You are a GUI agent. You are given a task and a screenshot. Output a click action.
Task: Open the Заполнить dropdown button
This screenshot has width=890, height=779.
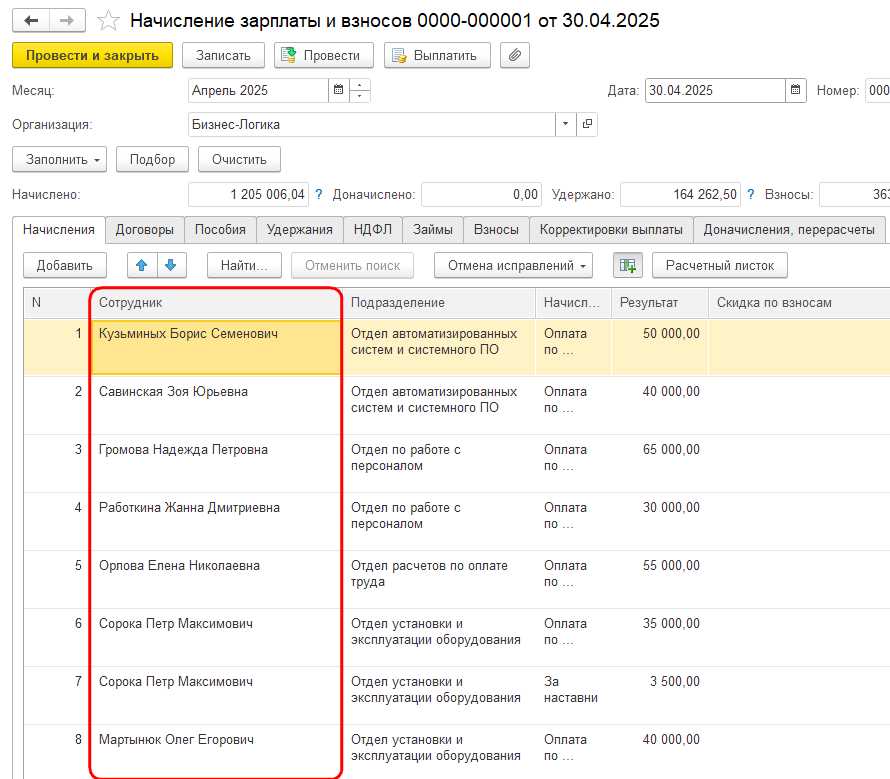point(60,160)
